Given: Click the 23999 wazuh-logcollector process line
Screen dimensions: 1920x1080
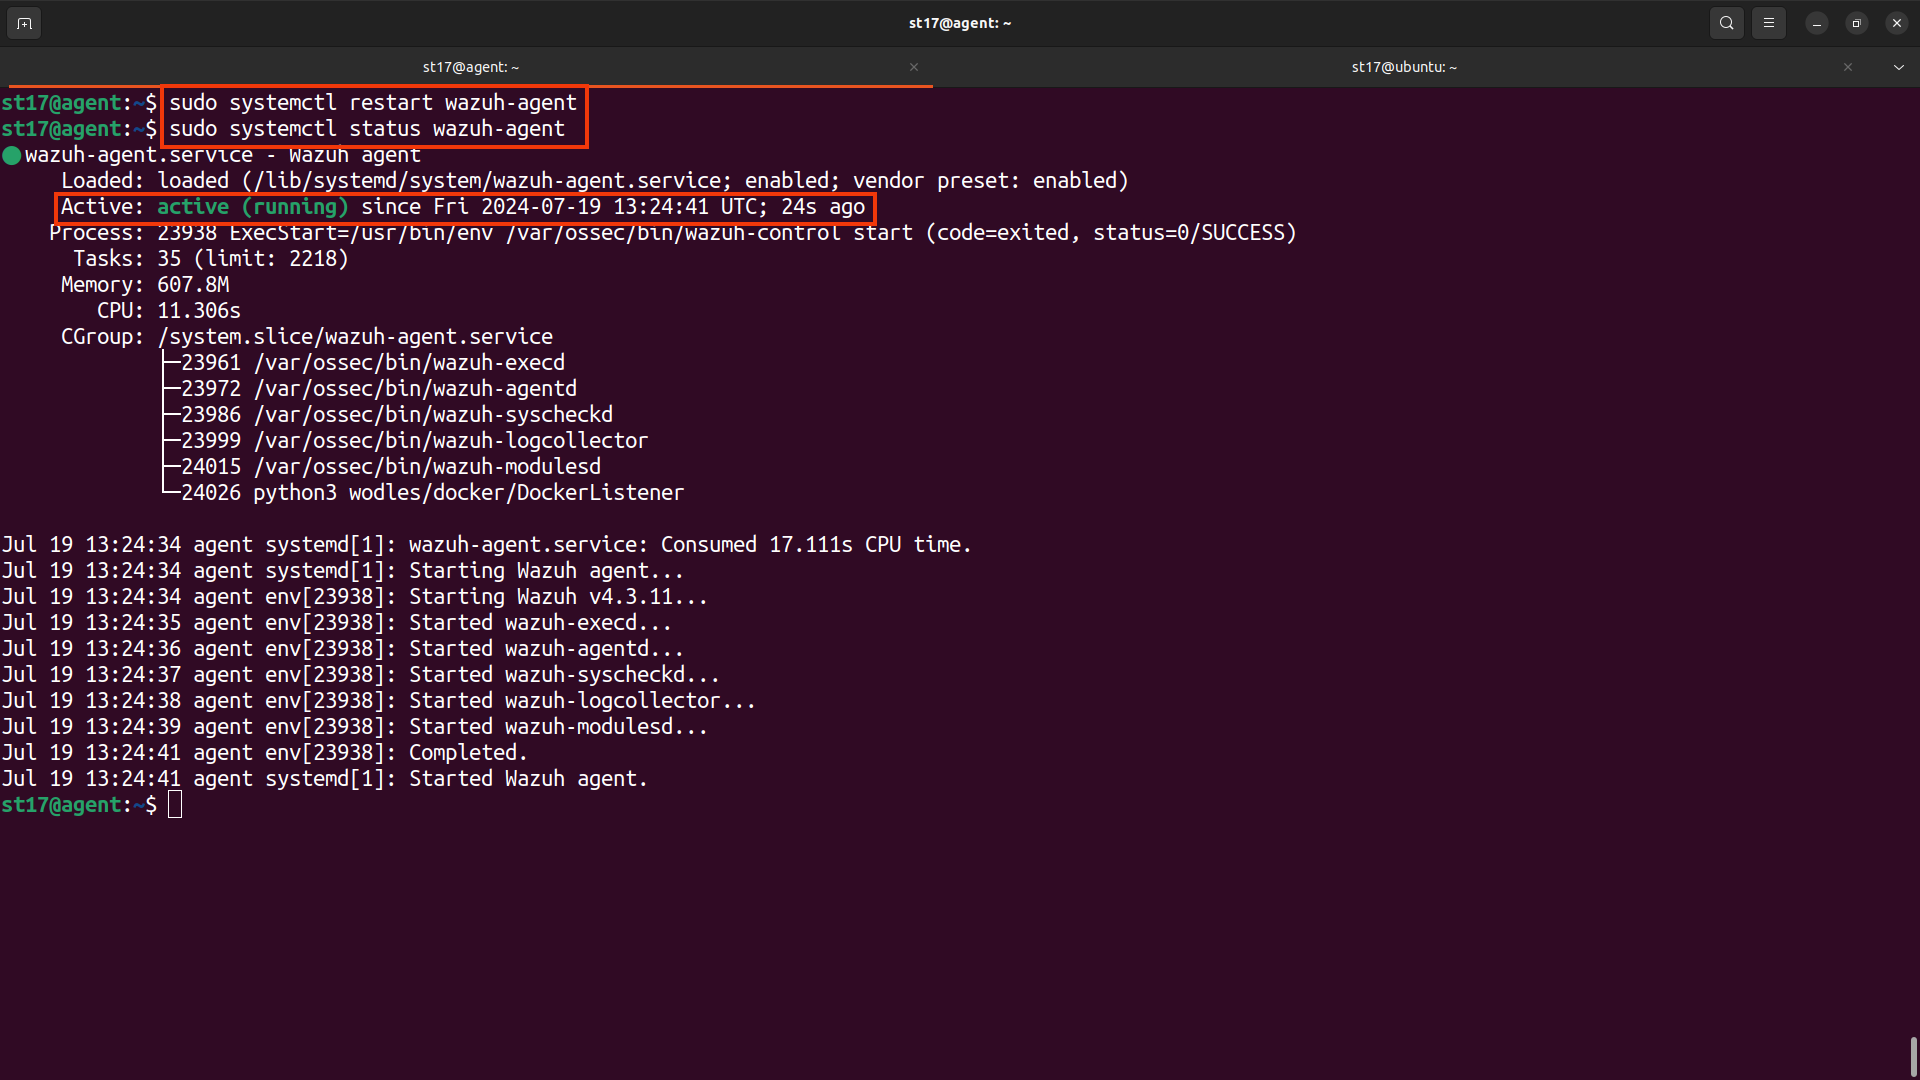Looking at the screenshot, I should (x=415, y=441).
